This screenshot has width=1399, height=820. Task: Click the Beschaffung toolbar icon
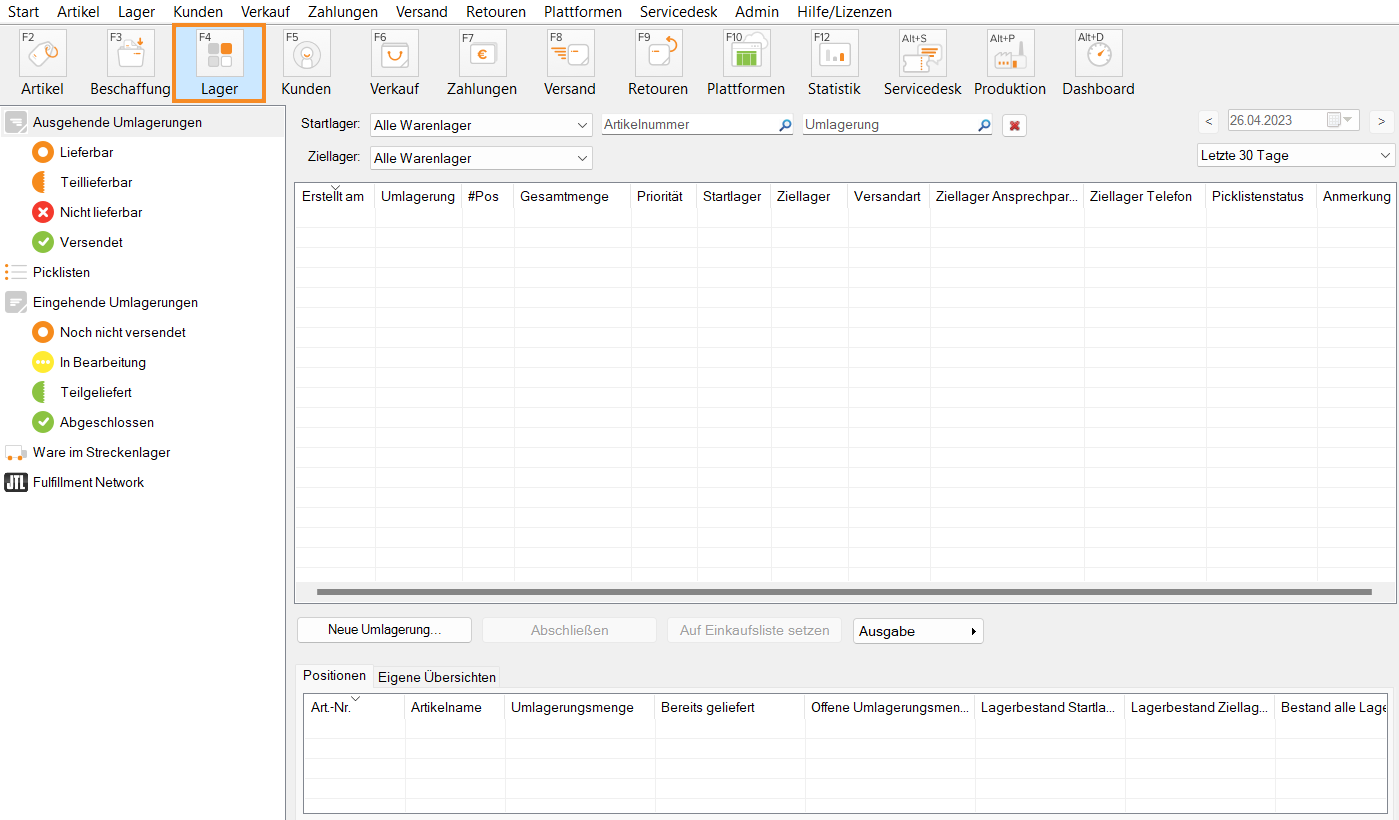coord(130,54)
